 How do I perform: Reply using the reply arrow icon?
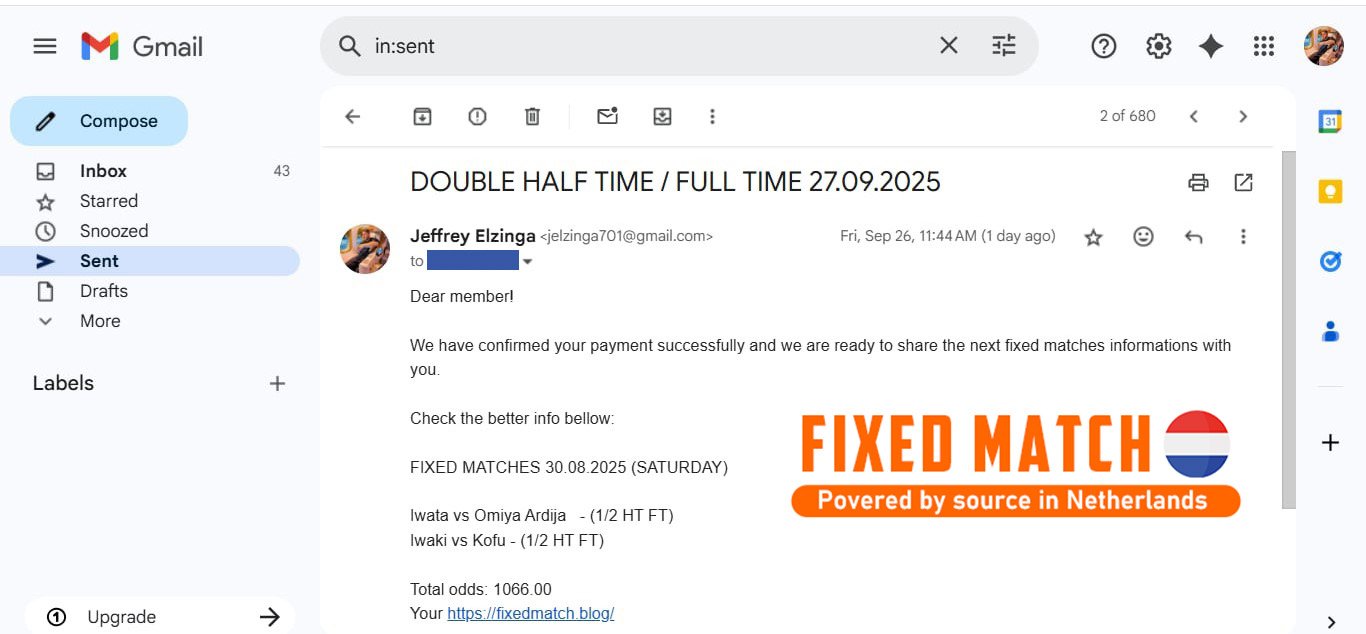[1193, 237]
